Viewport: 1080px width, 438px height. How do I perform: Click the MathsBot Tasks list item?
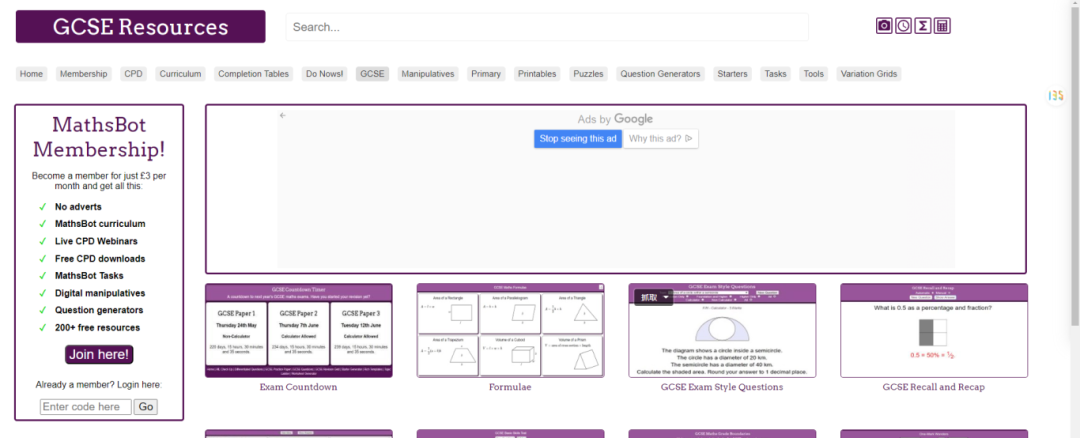point(89,275)
